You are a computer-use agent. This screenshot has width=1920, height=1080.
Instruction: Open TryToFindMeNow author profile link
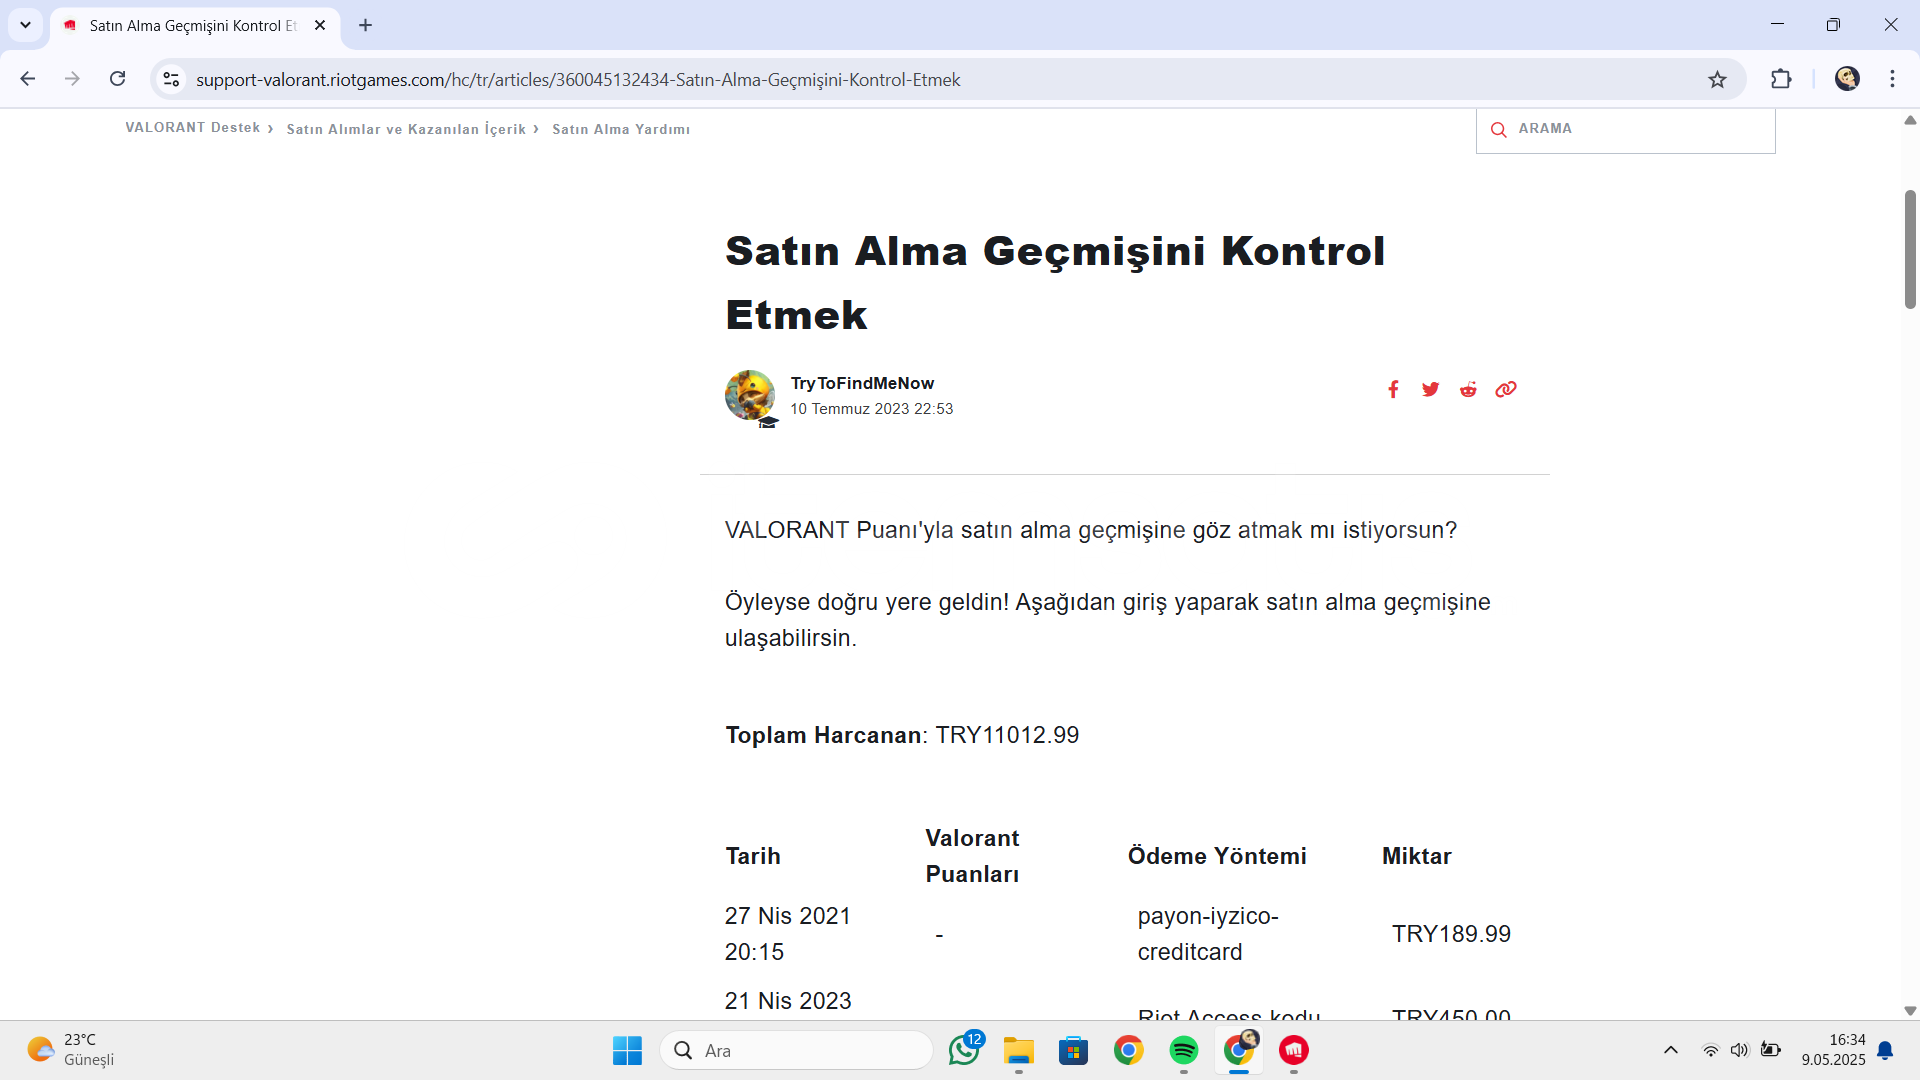pyautogui.click(x=862, y=383)
